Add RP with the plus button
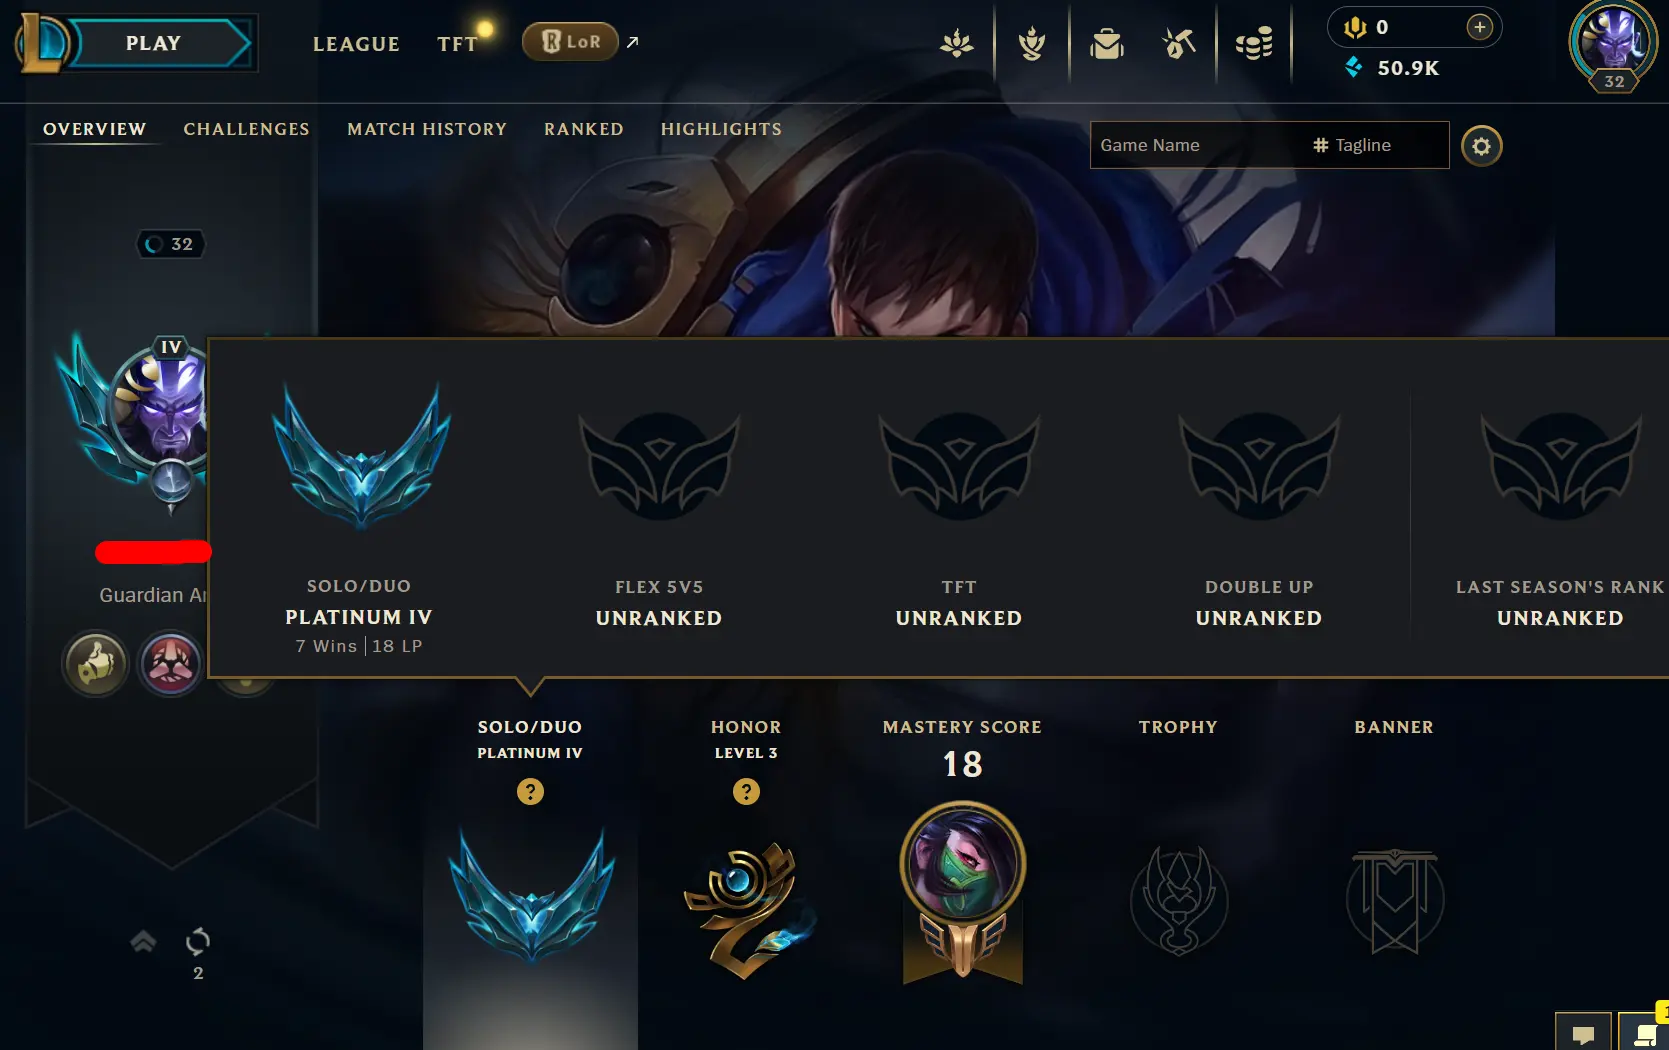 (1480, 27)
